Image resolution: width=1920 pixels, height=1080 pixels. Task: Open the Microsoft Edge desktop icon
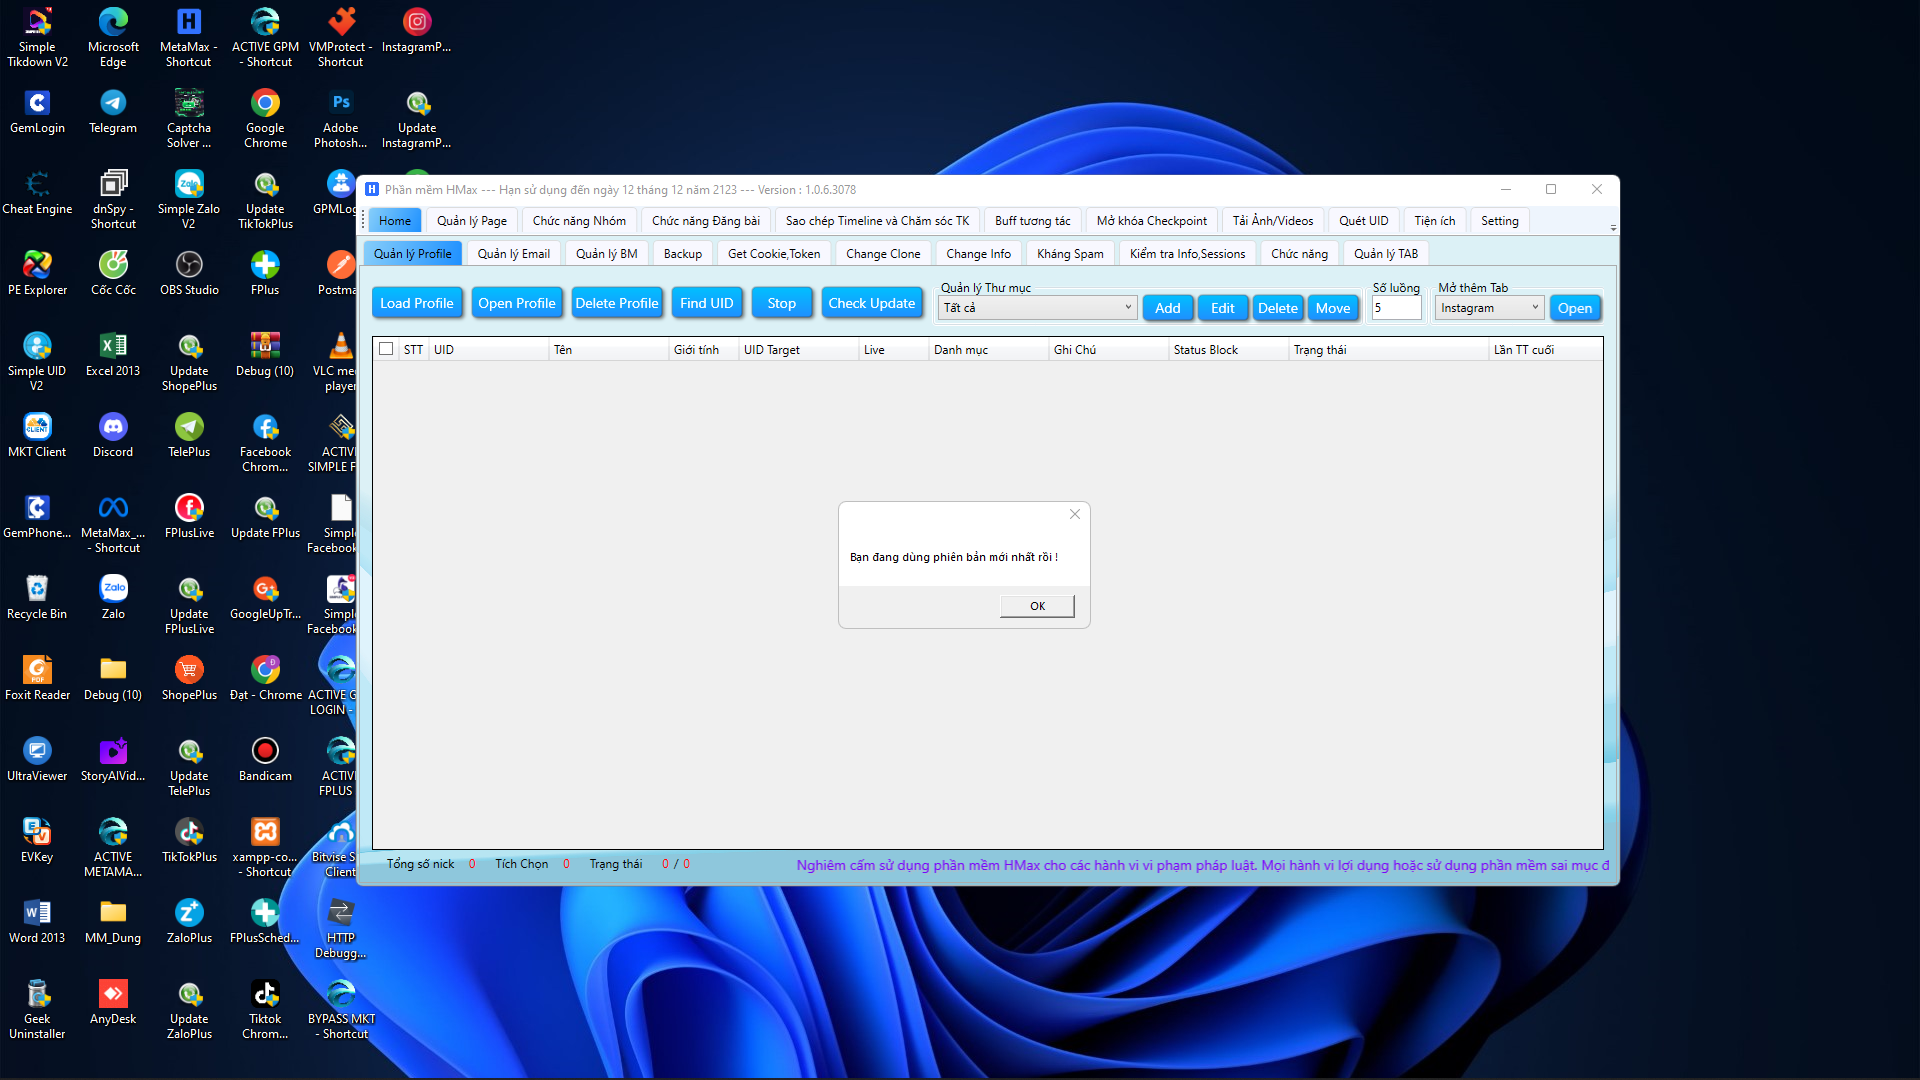click(x=113, y=36)
